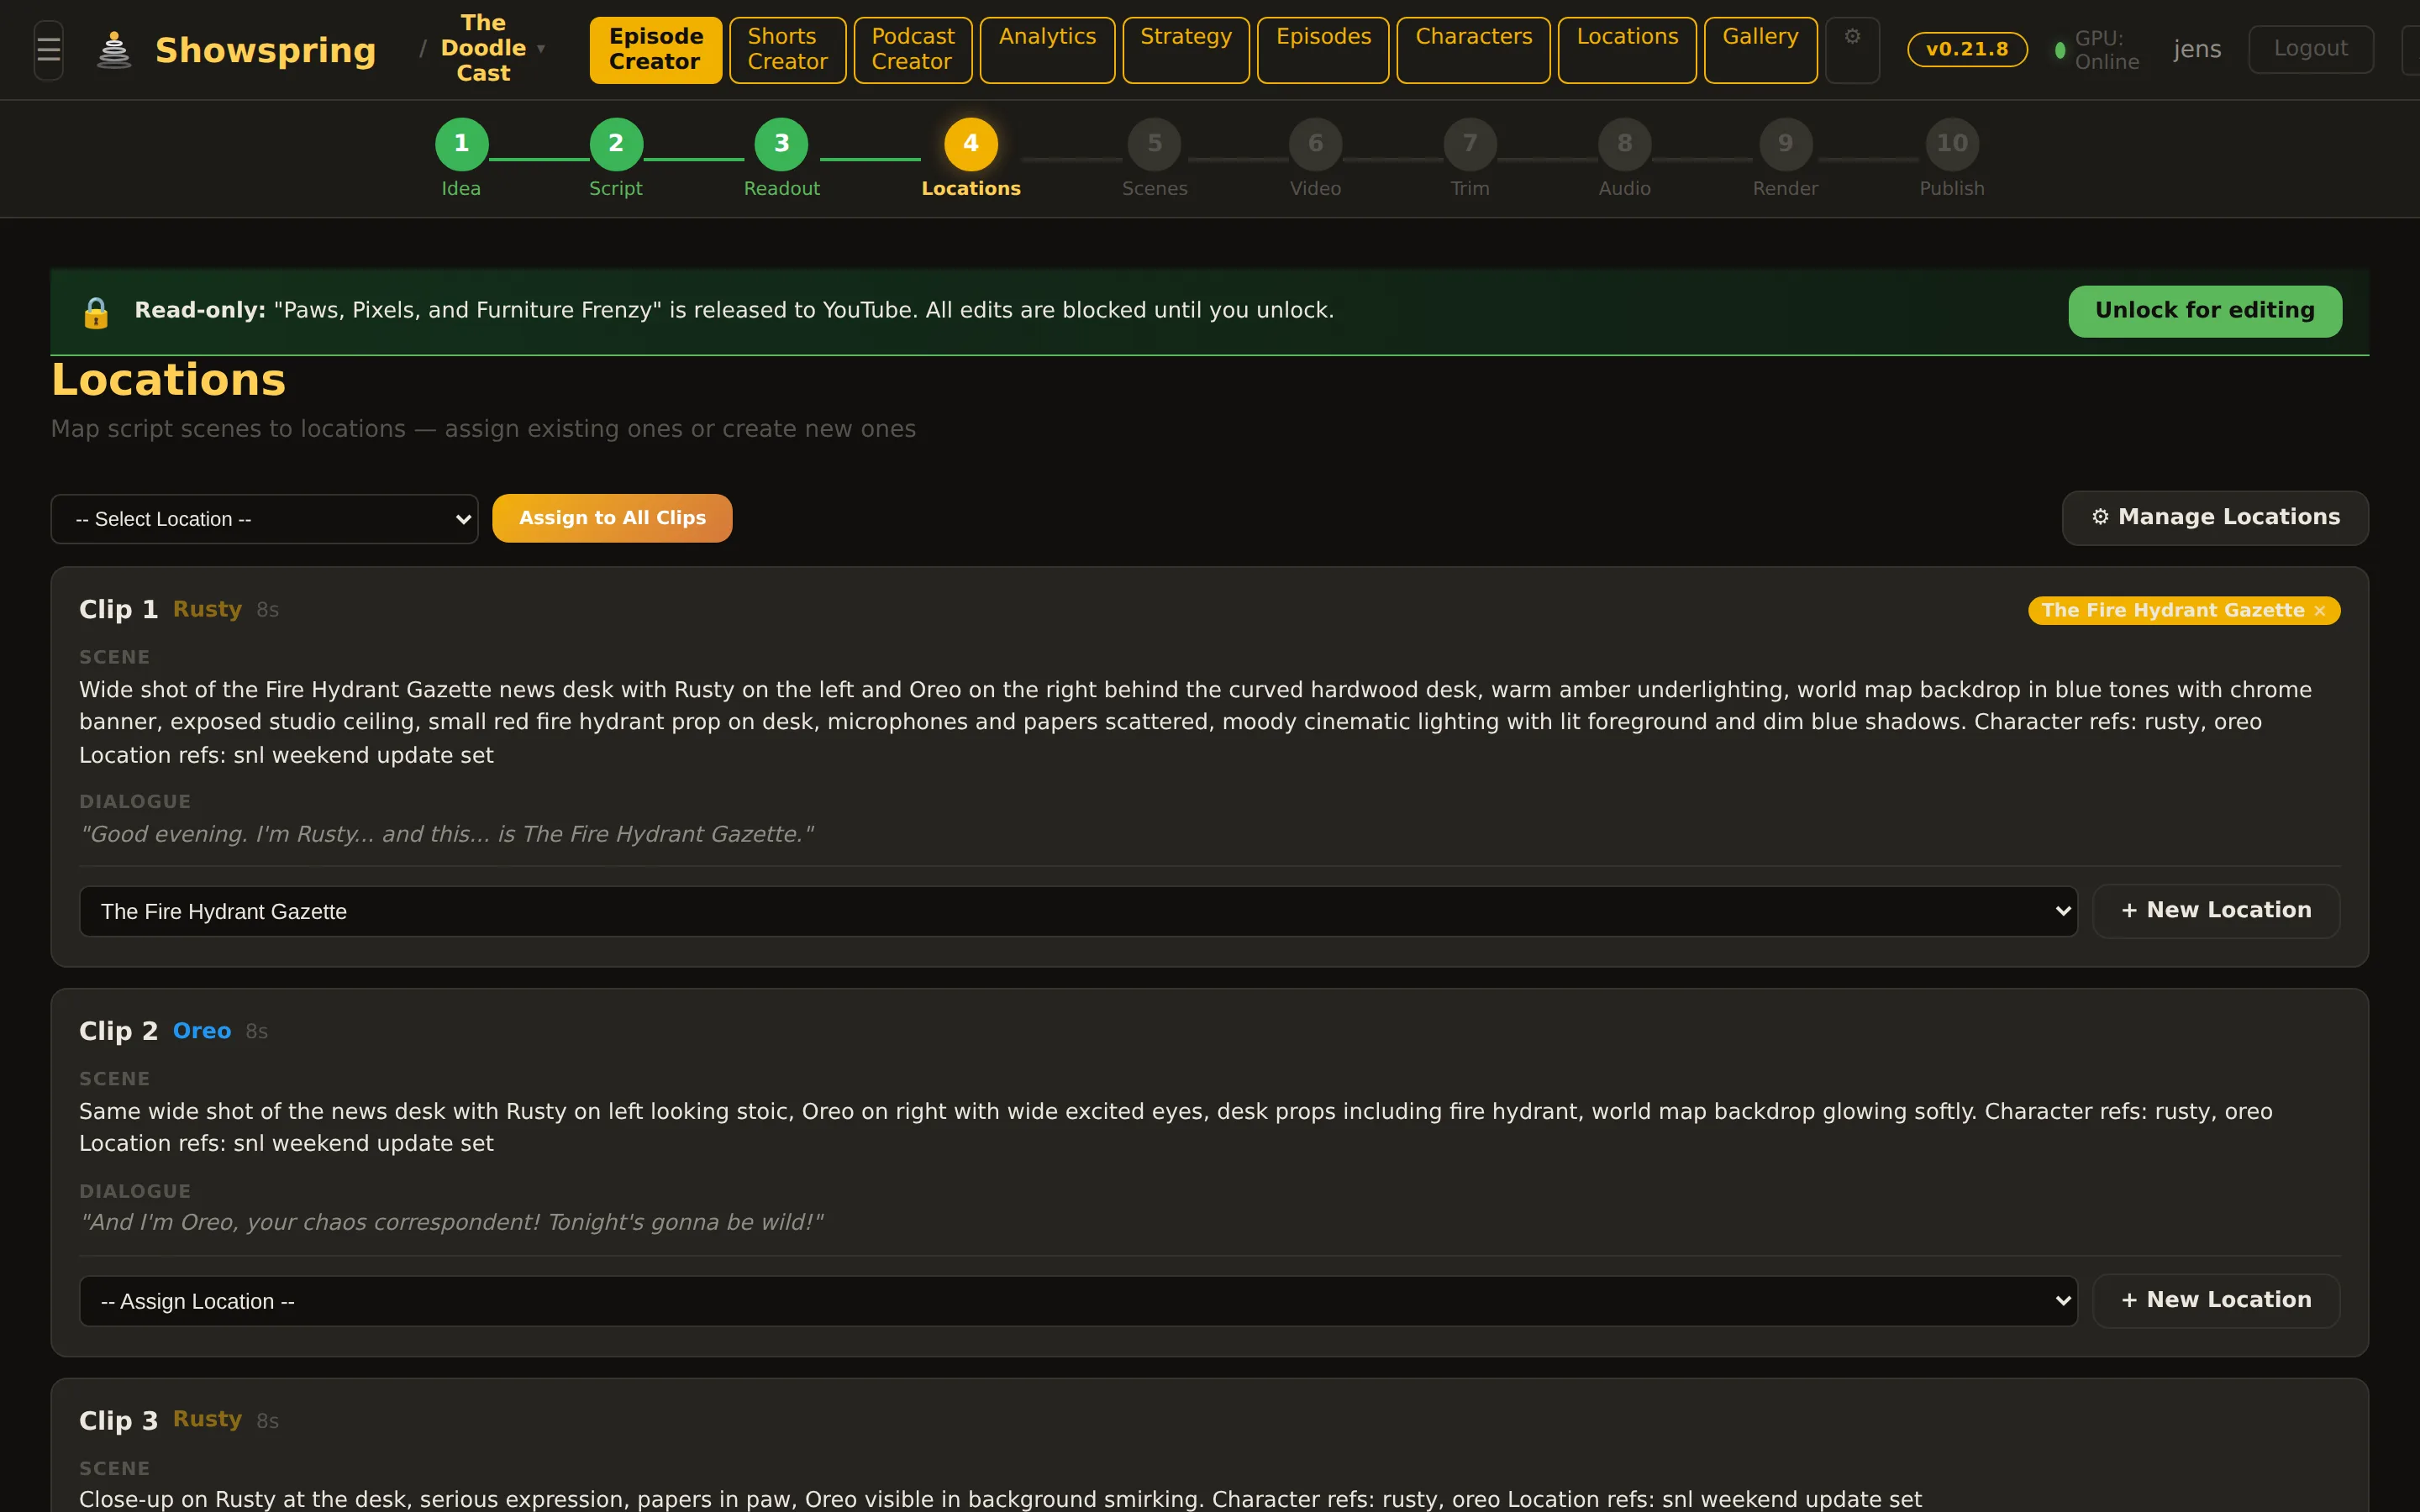Jump to step 7 Trim circle
Viewport: 2420px width, 1512px height.
point(1470,144)
